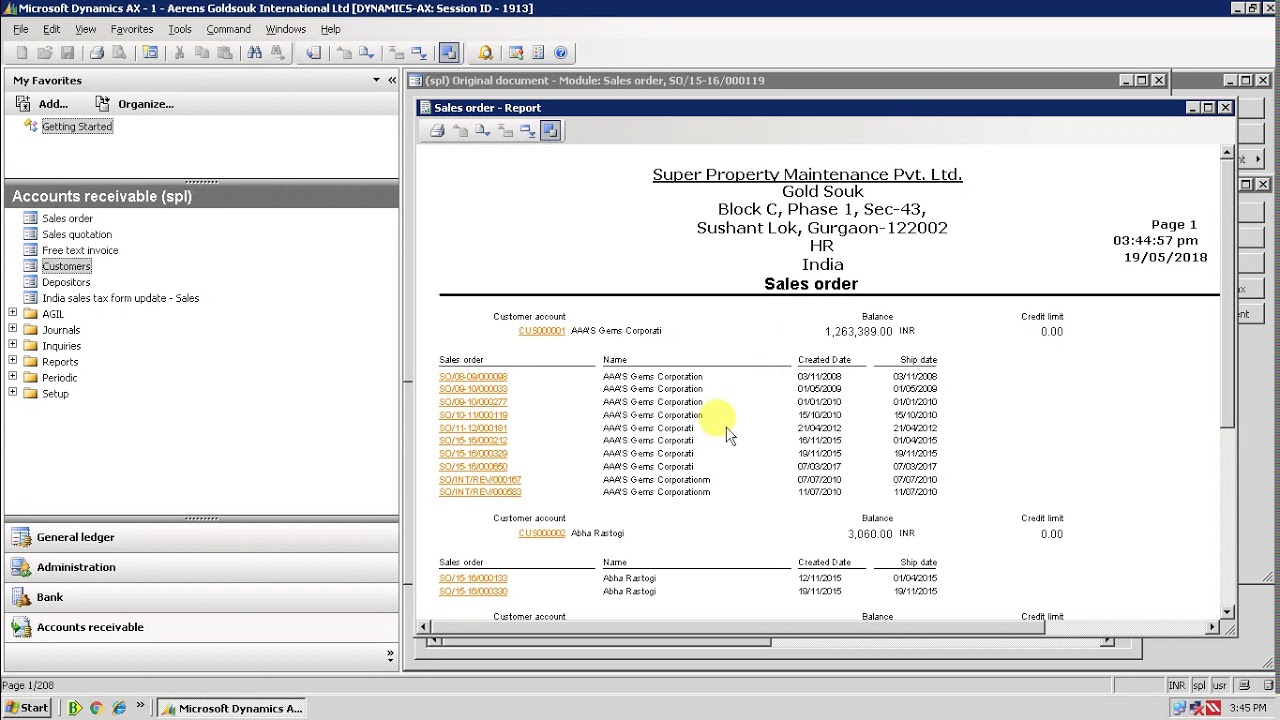Open sales order link SO/10-11/000119

(x=473, y=415)
